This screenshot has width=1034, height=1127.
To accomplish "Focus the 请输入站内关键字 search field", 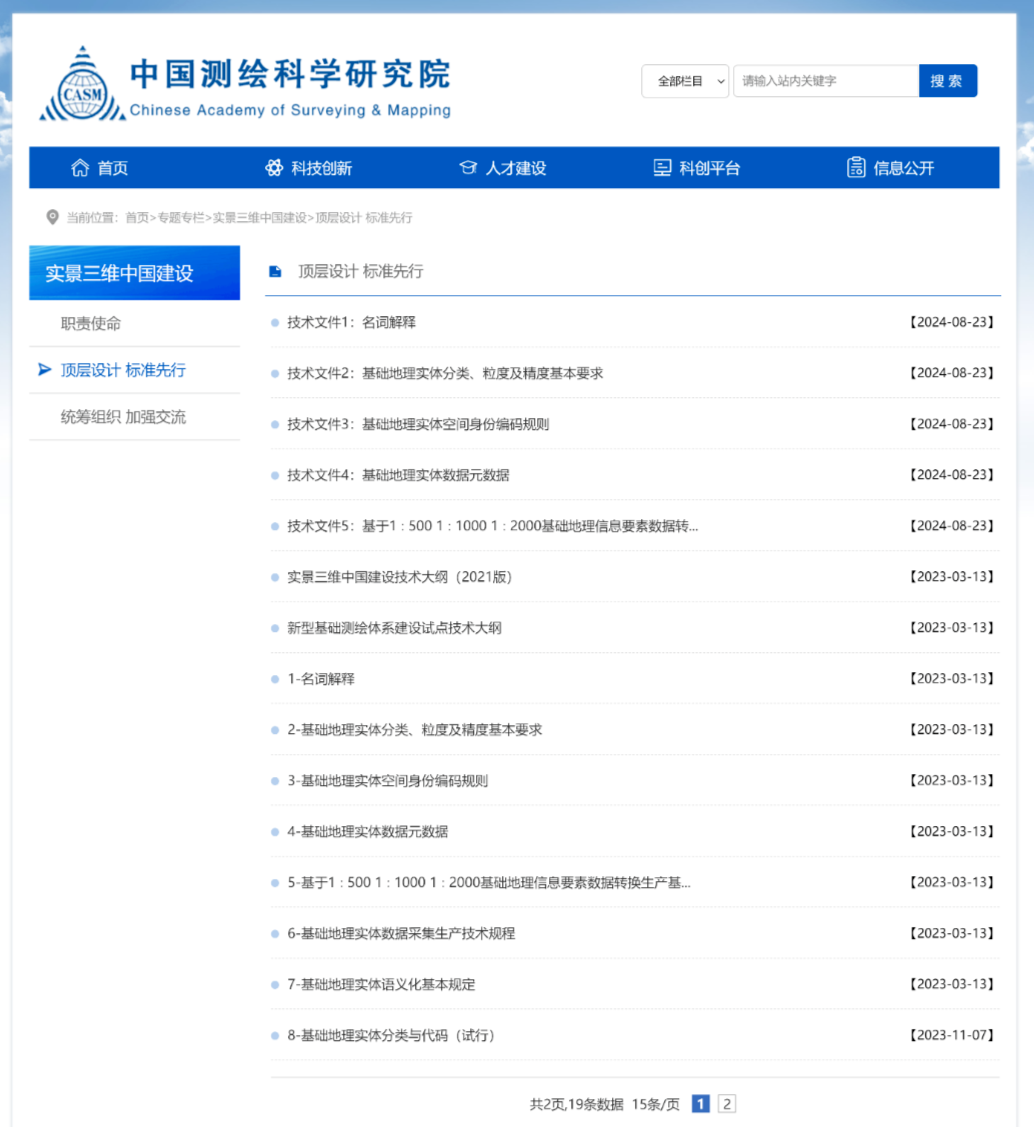I will [x=826, y=81].
